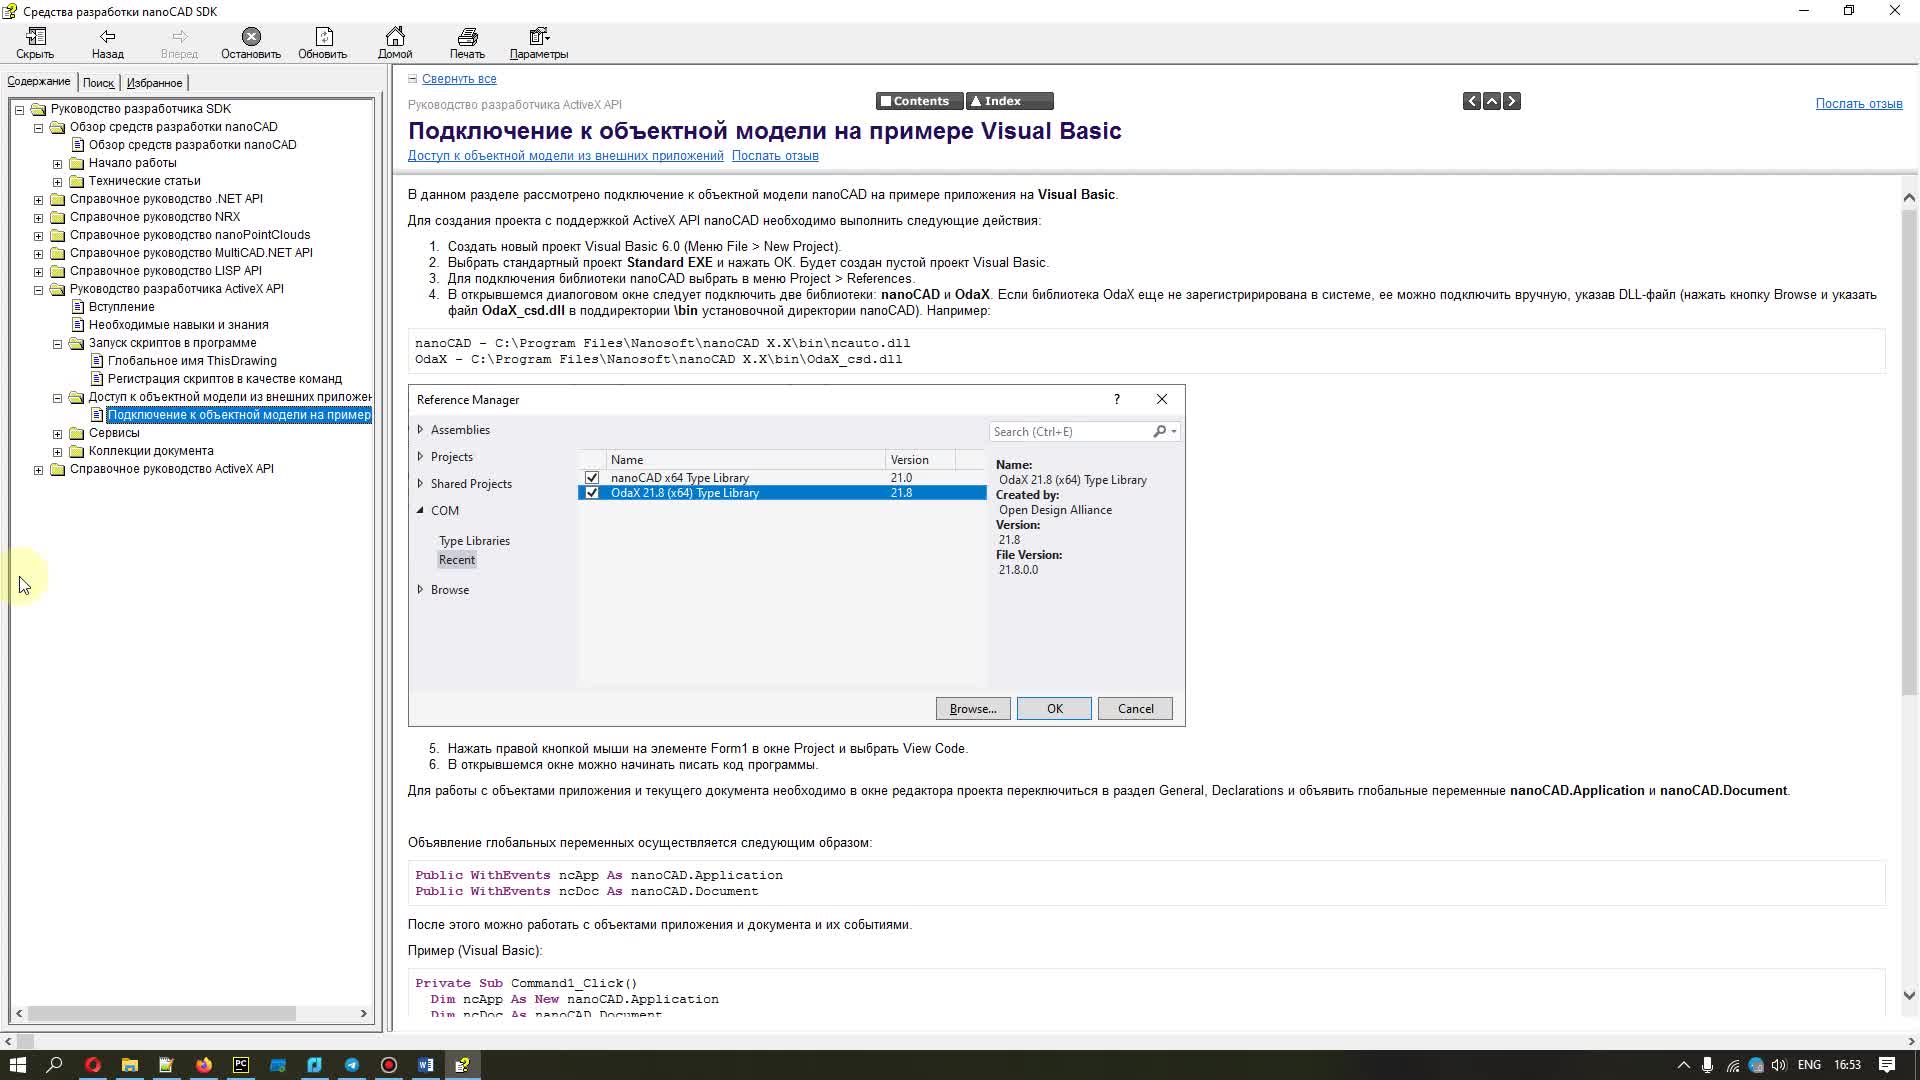The height and width of the screenshot is (1080, 1920).
Task: Click the Свернуть все link
Action: click(459, 79)
